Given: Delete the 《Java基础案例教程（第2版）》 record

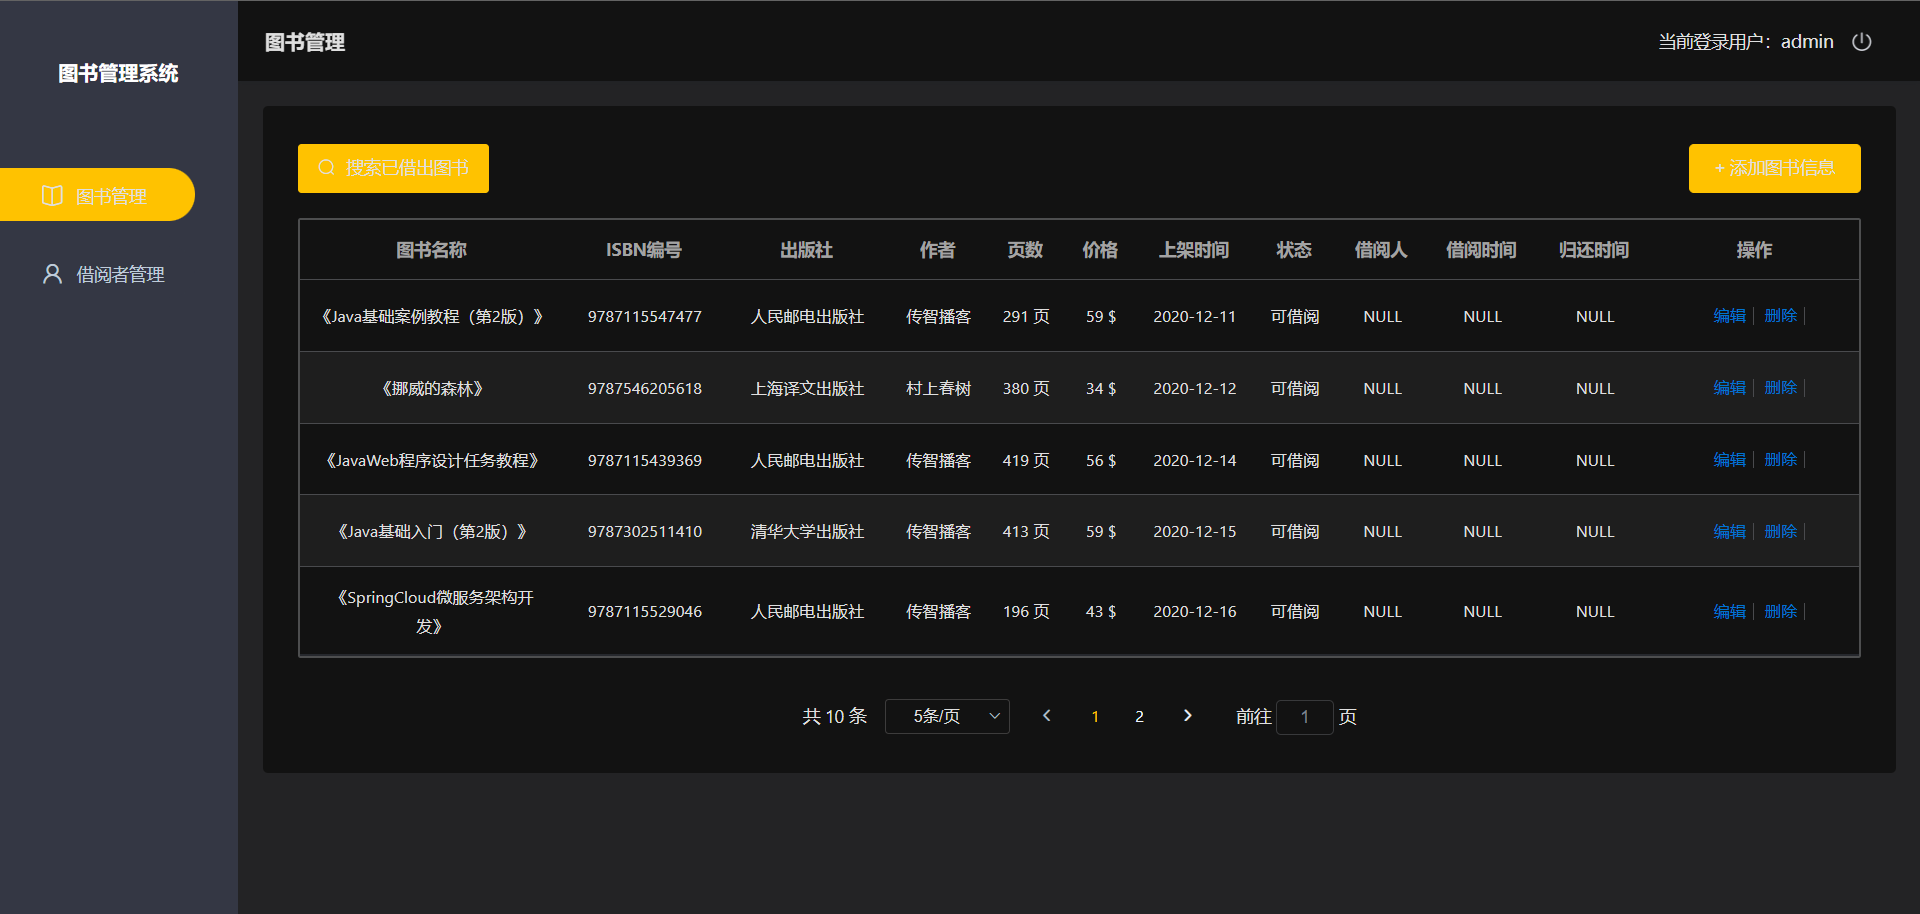Looking at the screenshot, I should (1780, 316).
